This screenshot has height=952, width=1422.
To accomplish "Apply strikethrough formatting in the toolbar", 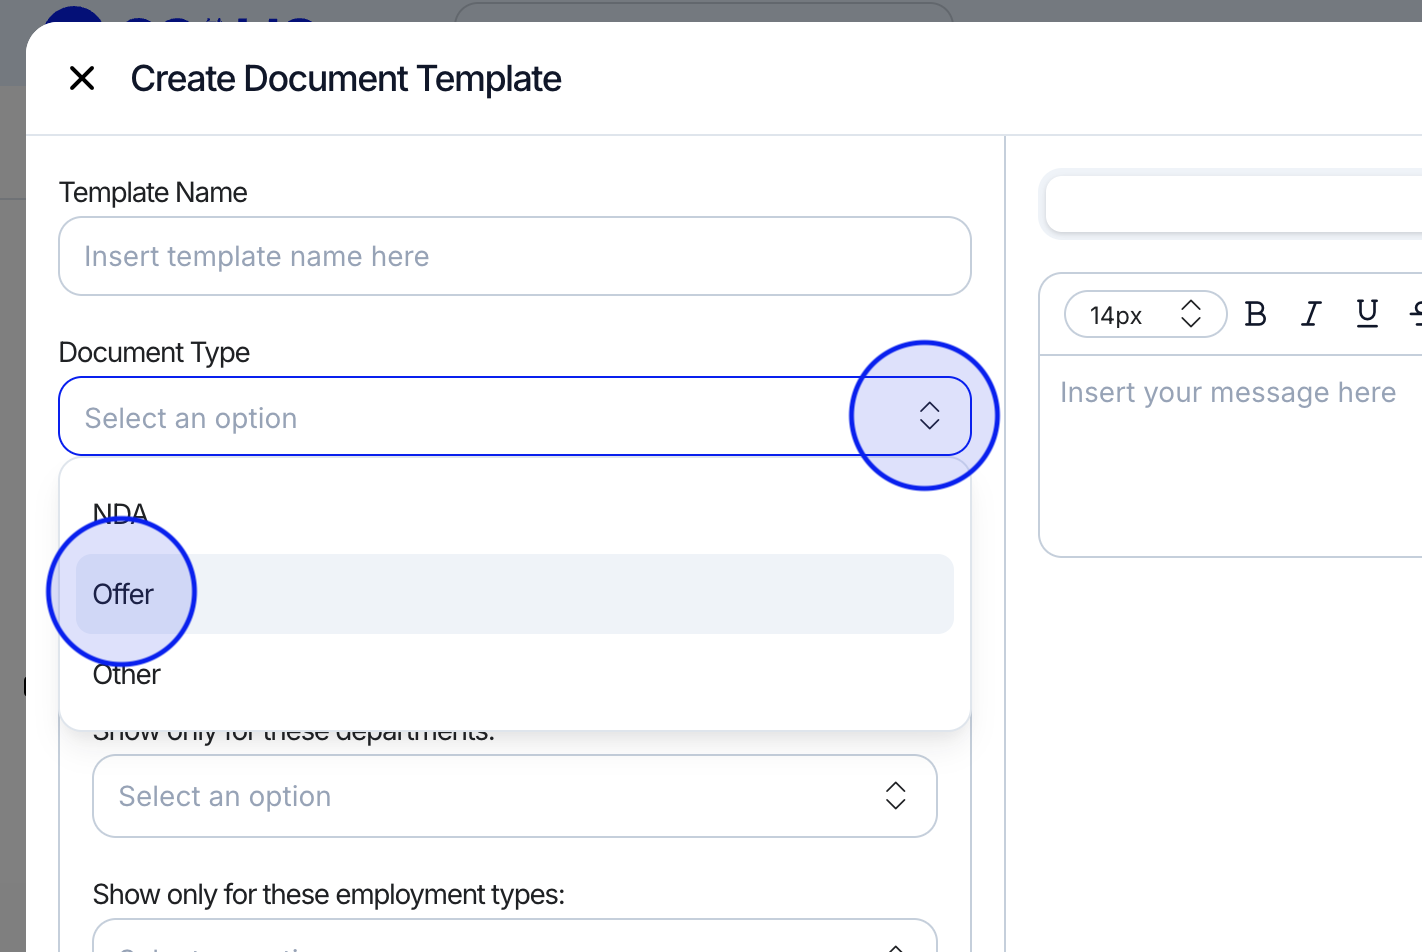I will click(1415, 315).
